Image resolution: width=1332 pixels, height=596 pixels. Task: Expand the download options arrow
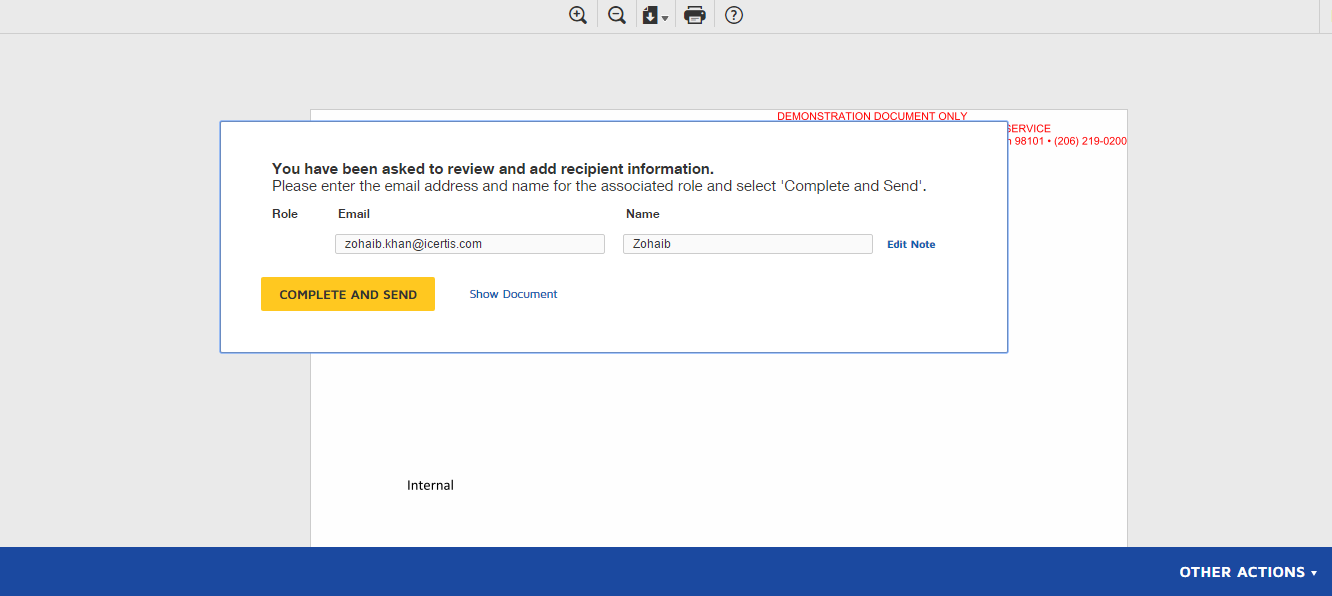(x=665, y=18)
